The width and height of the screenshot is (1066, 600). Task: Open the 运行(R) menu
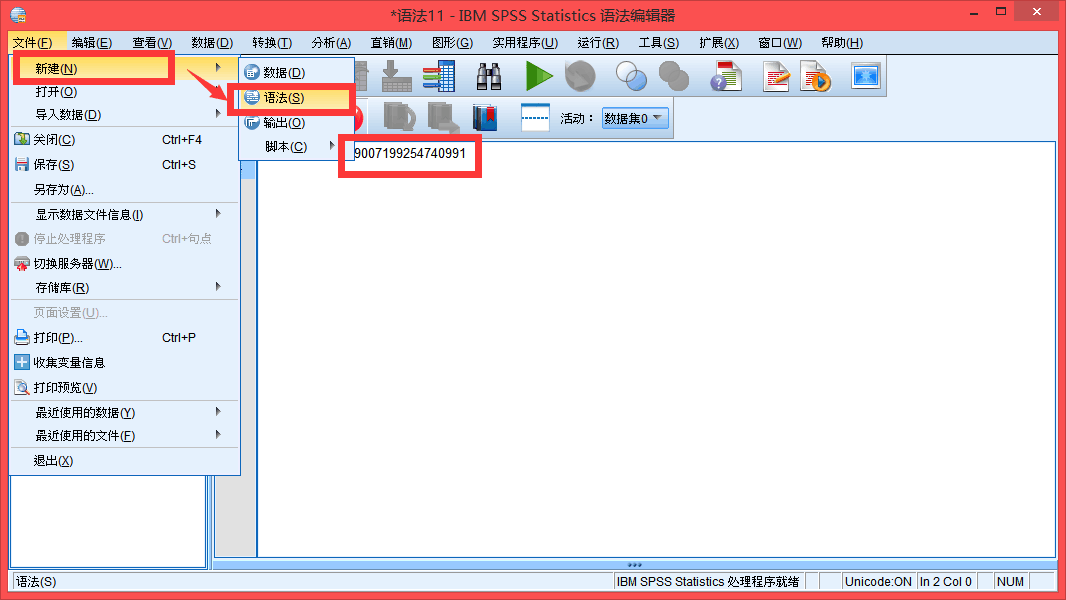click(598, 43)
